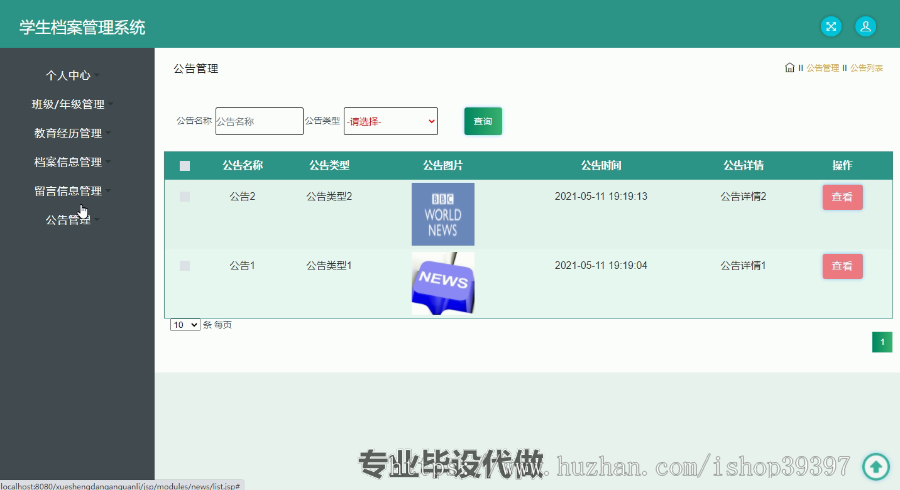Click the 公告类型 column header
The width and height of the screenshot is (900, 490).
(329, 165)
